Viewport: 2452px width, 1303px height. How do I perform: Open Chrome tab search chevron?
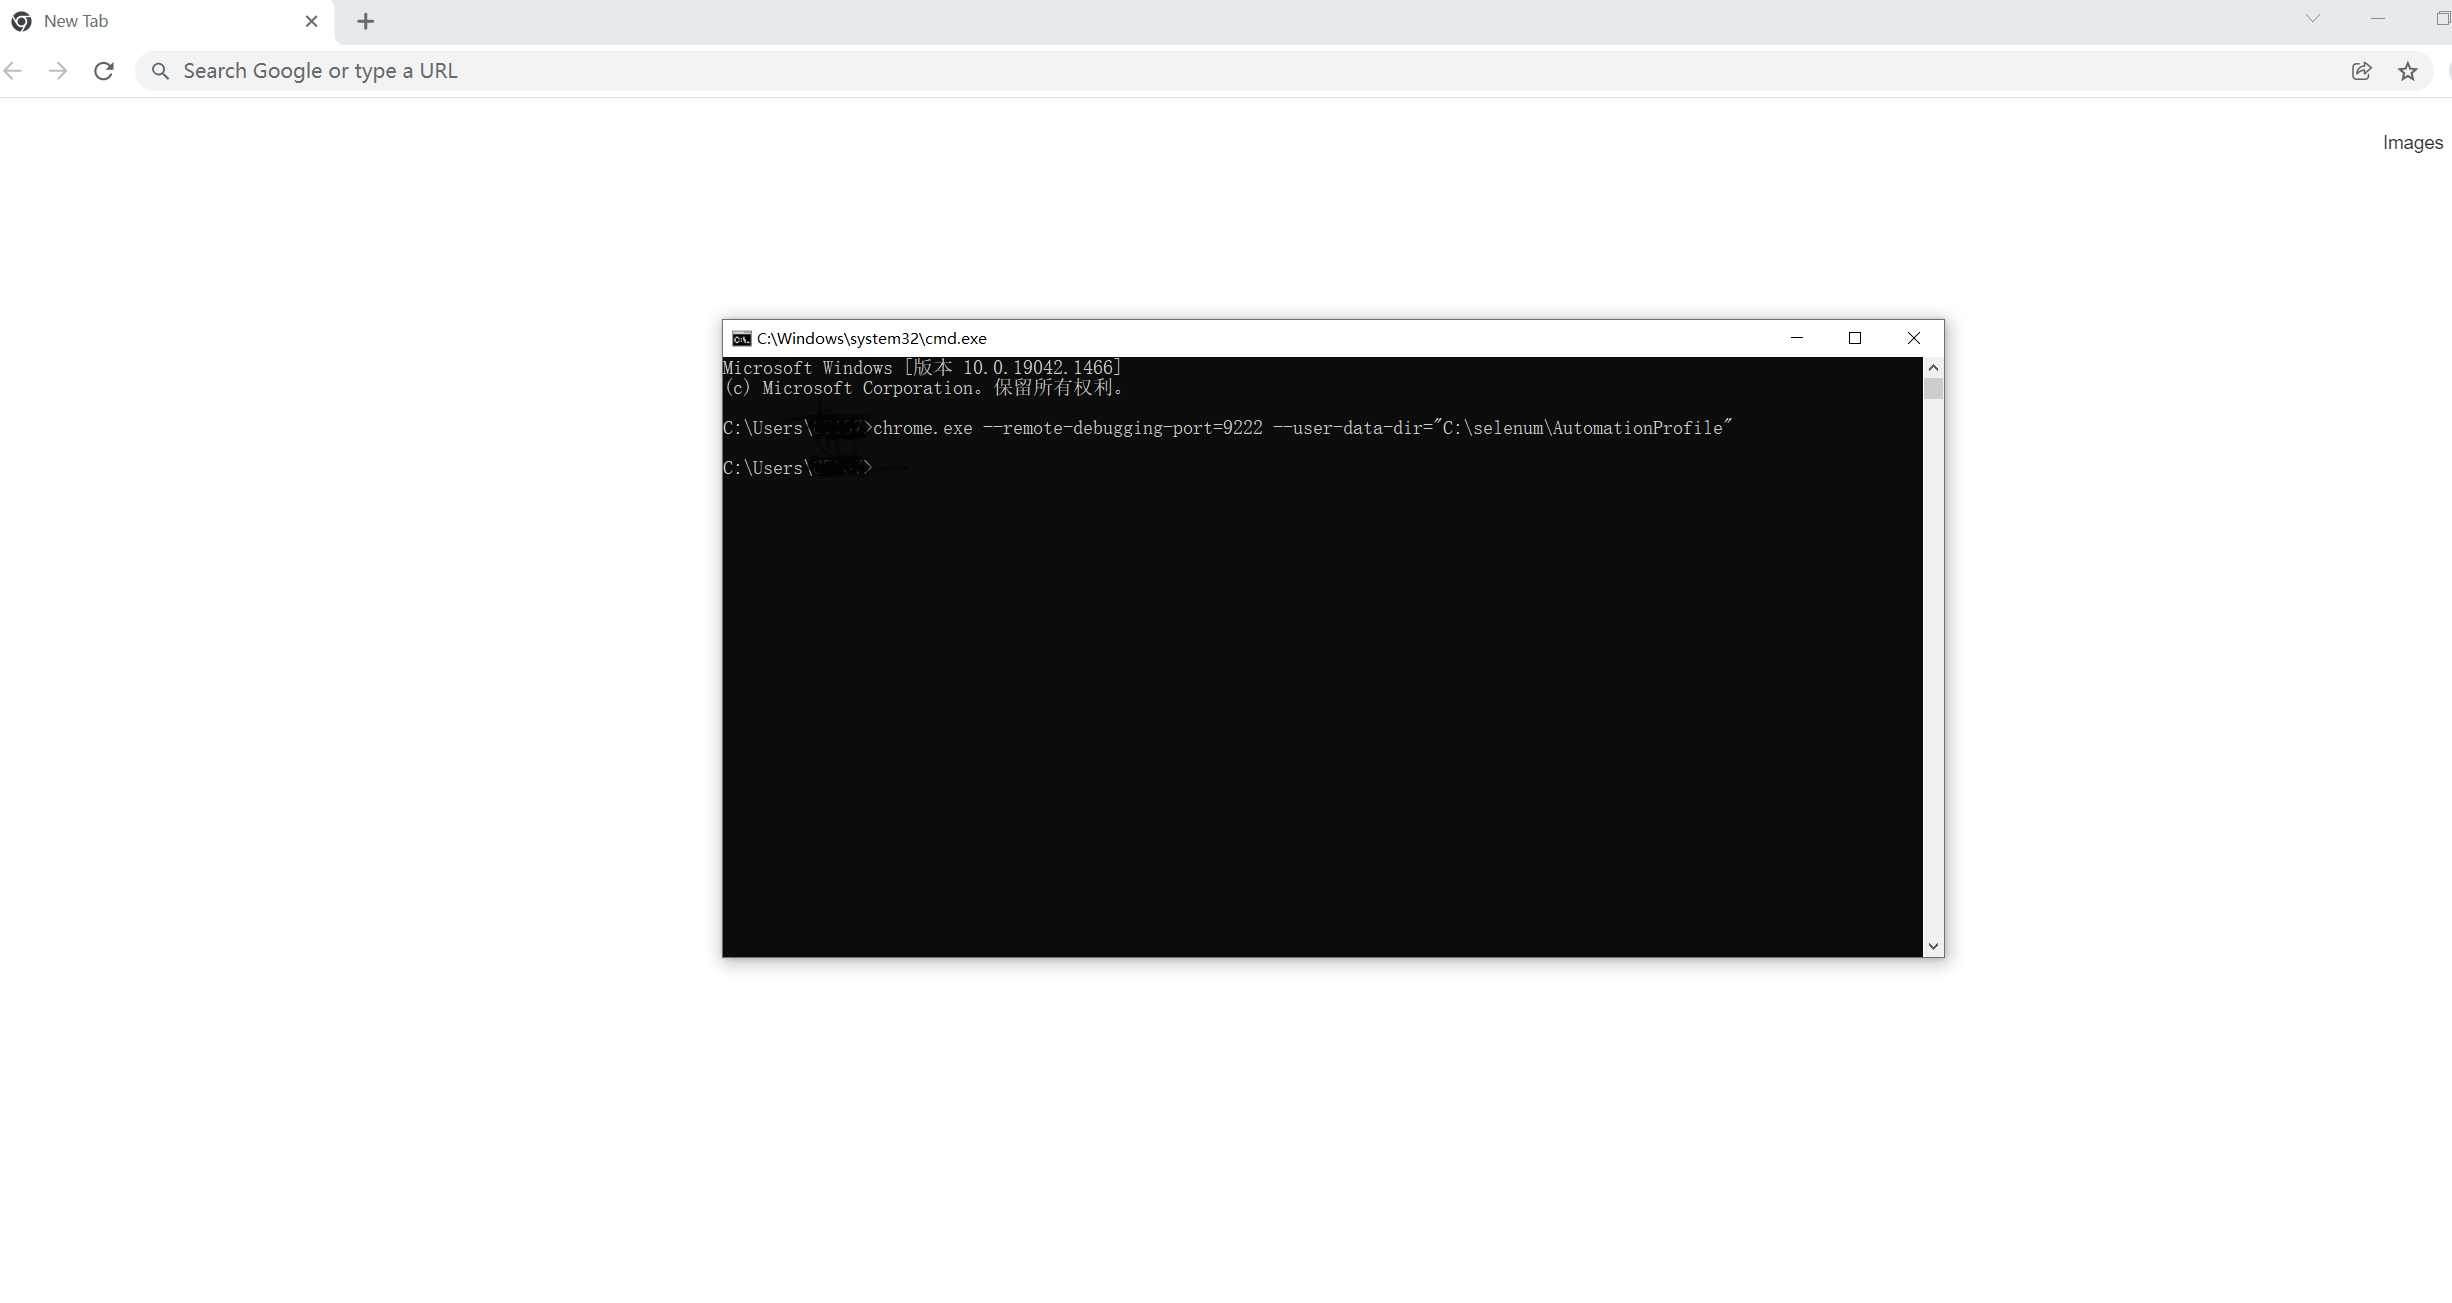click(2313, 18)
